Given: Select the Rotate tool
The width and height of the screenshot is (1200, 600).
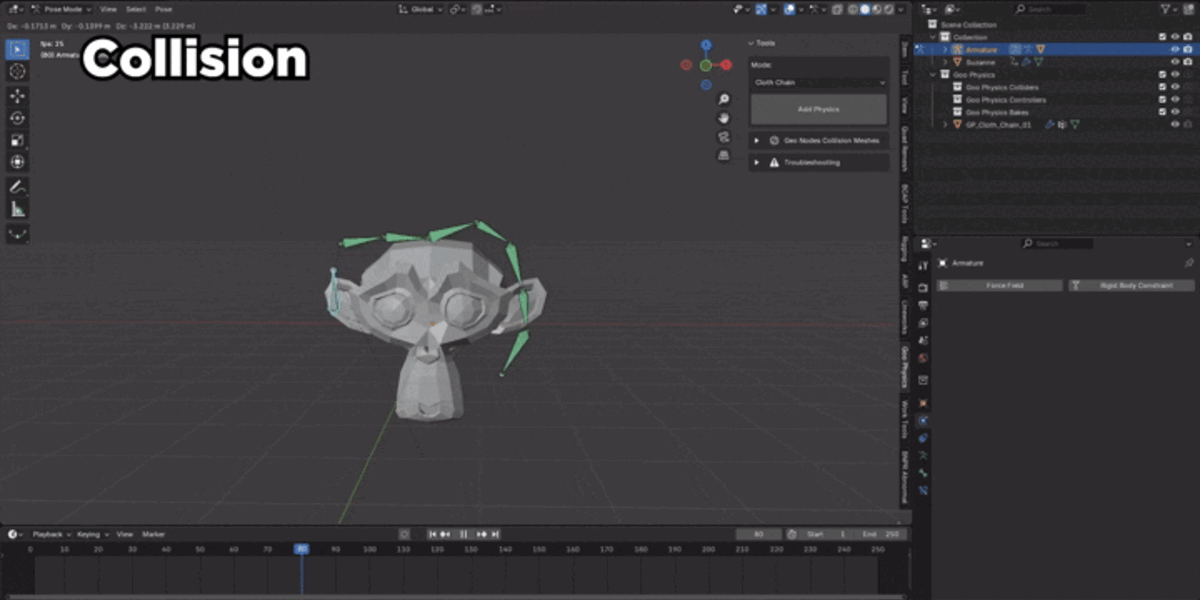Looking at the screenshot, I should 18,118.
